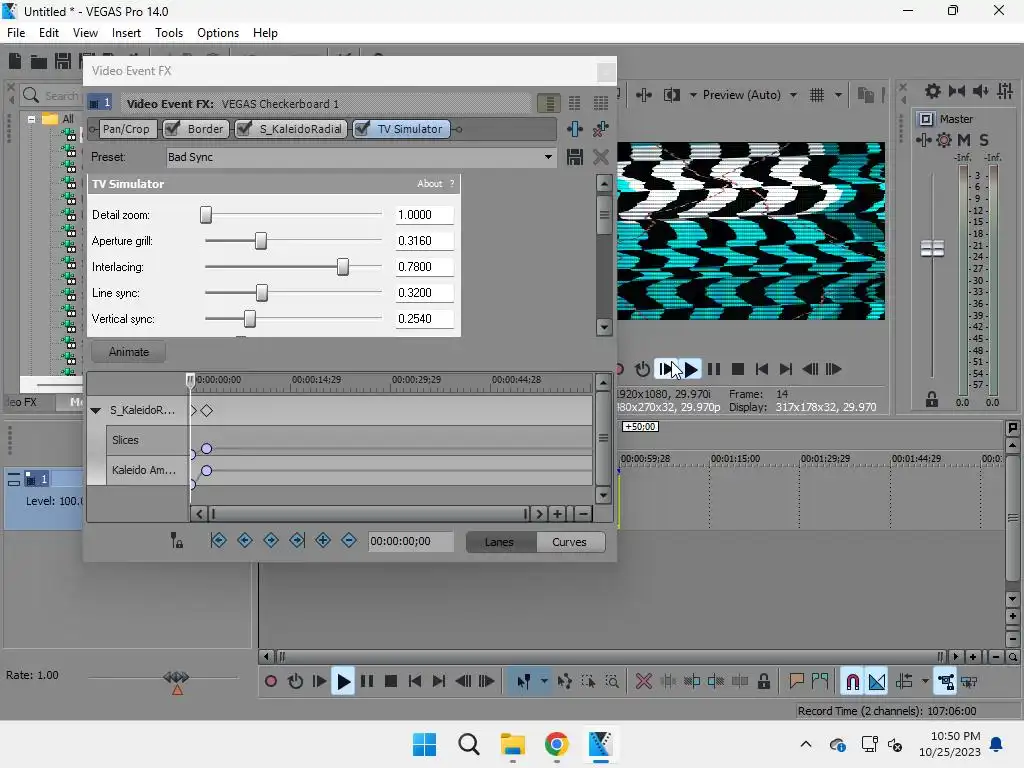
Task: Play from start in main transport
Action: [x=319, y=682]
